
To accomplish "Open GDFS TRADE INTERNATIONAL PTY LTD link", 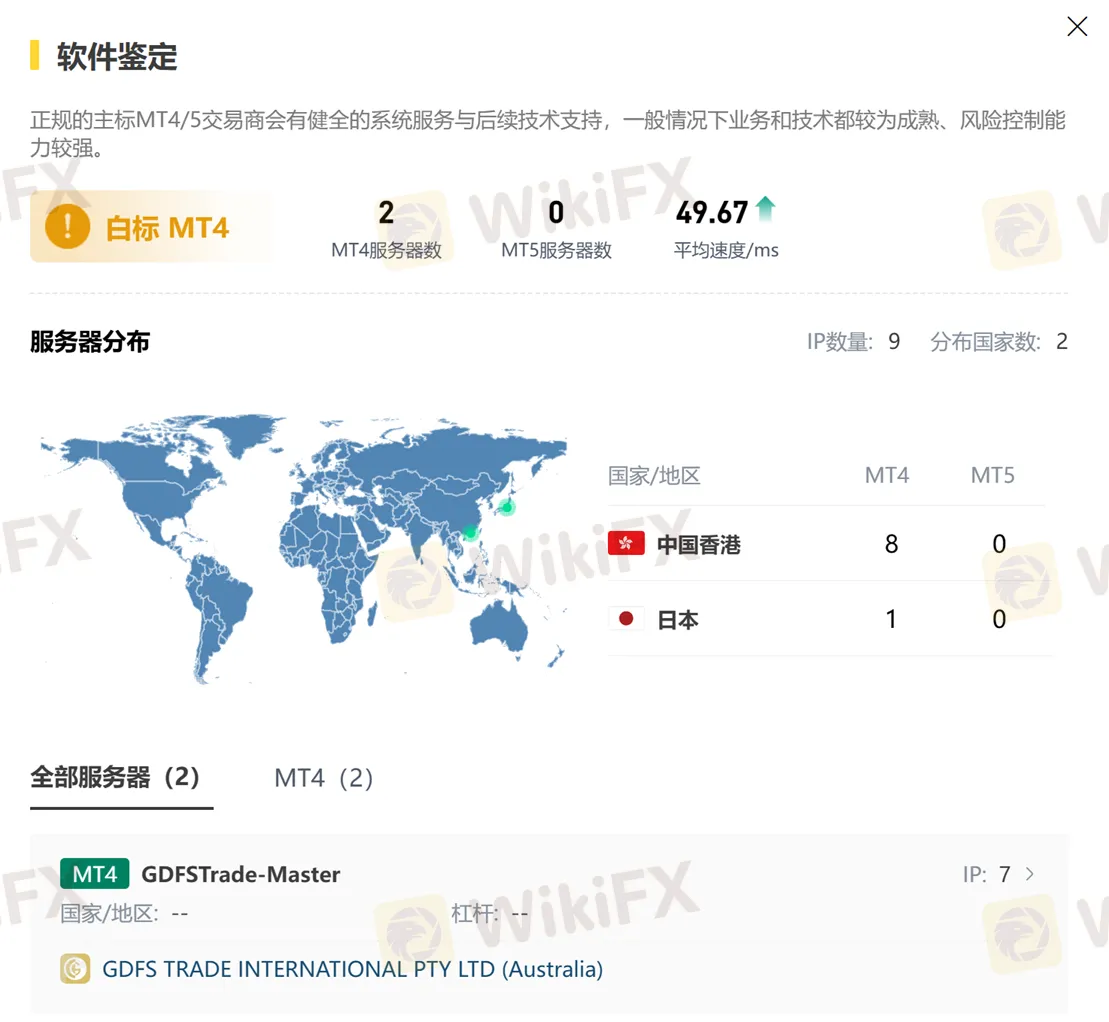I will point(352,969).
